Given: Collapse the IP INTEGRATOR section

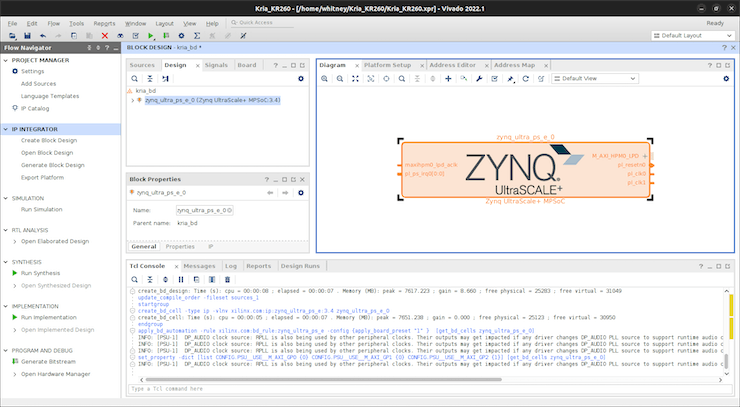Looking at the screenshot, I should (6, 129).
